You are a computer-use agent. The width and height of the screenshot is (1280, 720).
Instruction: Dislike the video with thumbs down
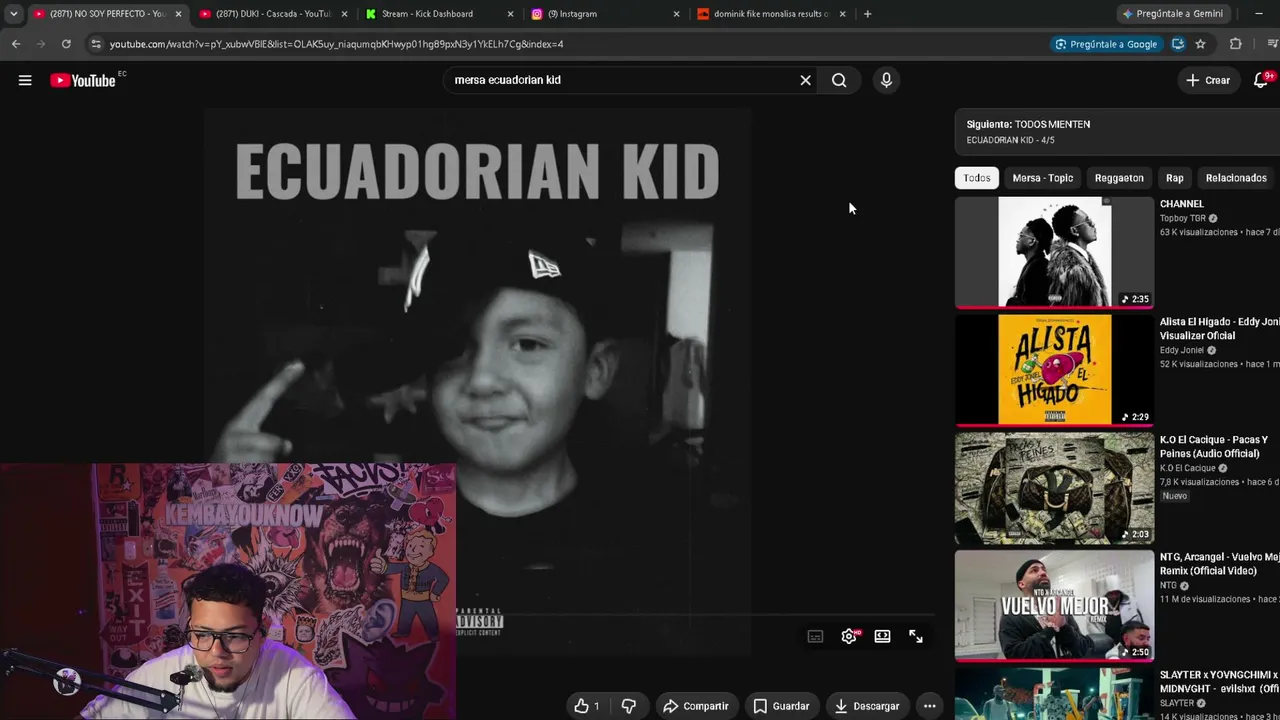click(629, 706)
